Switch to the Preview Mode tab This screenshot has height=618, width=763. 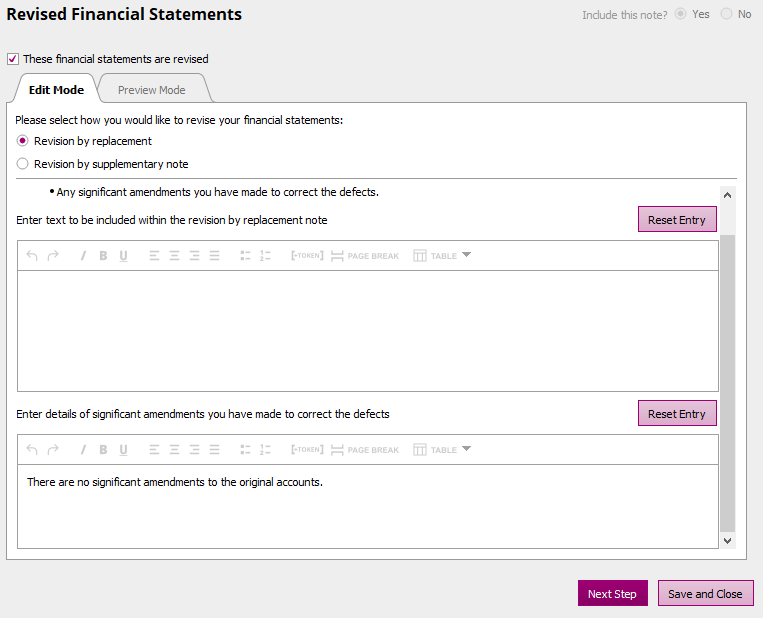click(152, 90)
